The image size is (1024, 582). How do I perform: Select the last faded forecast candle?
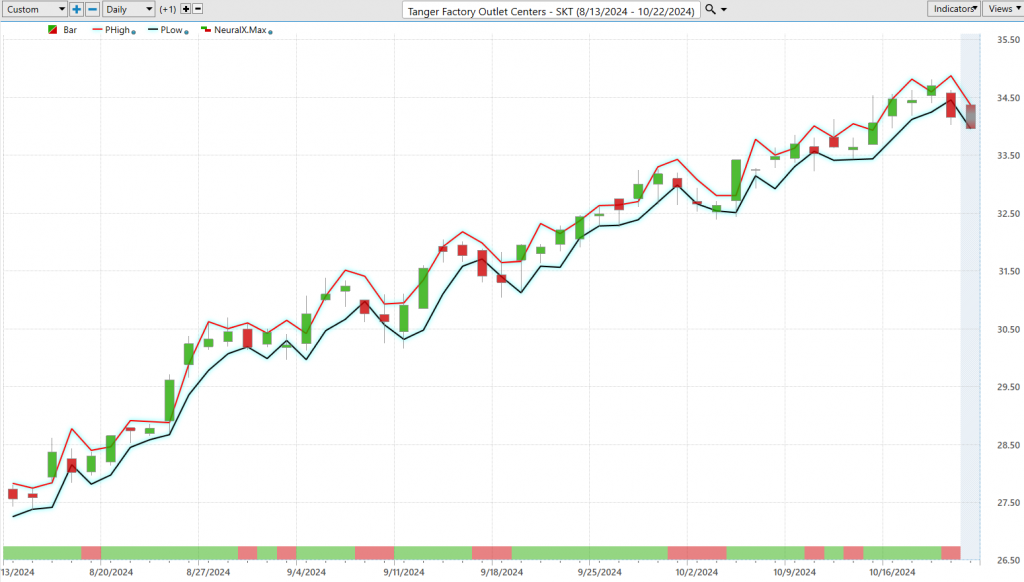point(971,117)
